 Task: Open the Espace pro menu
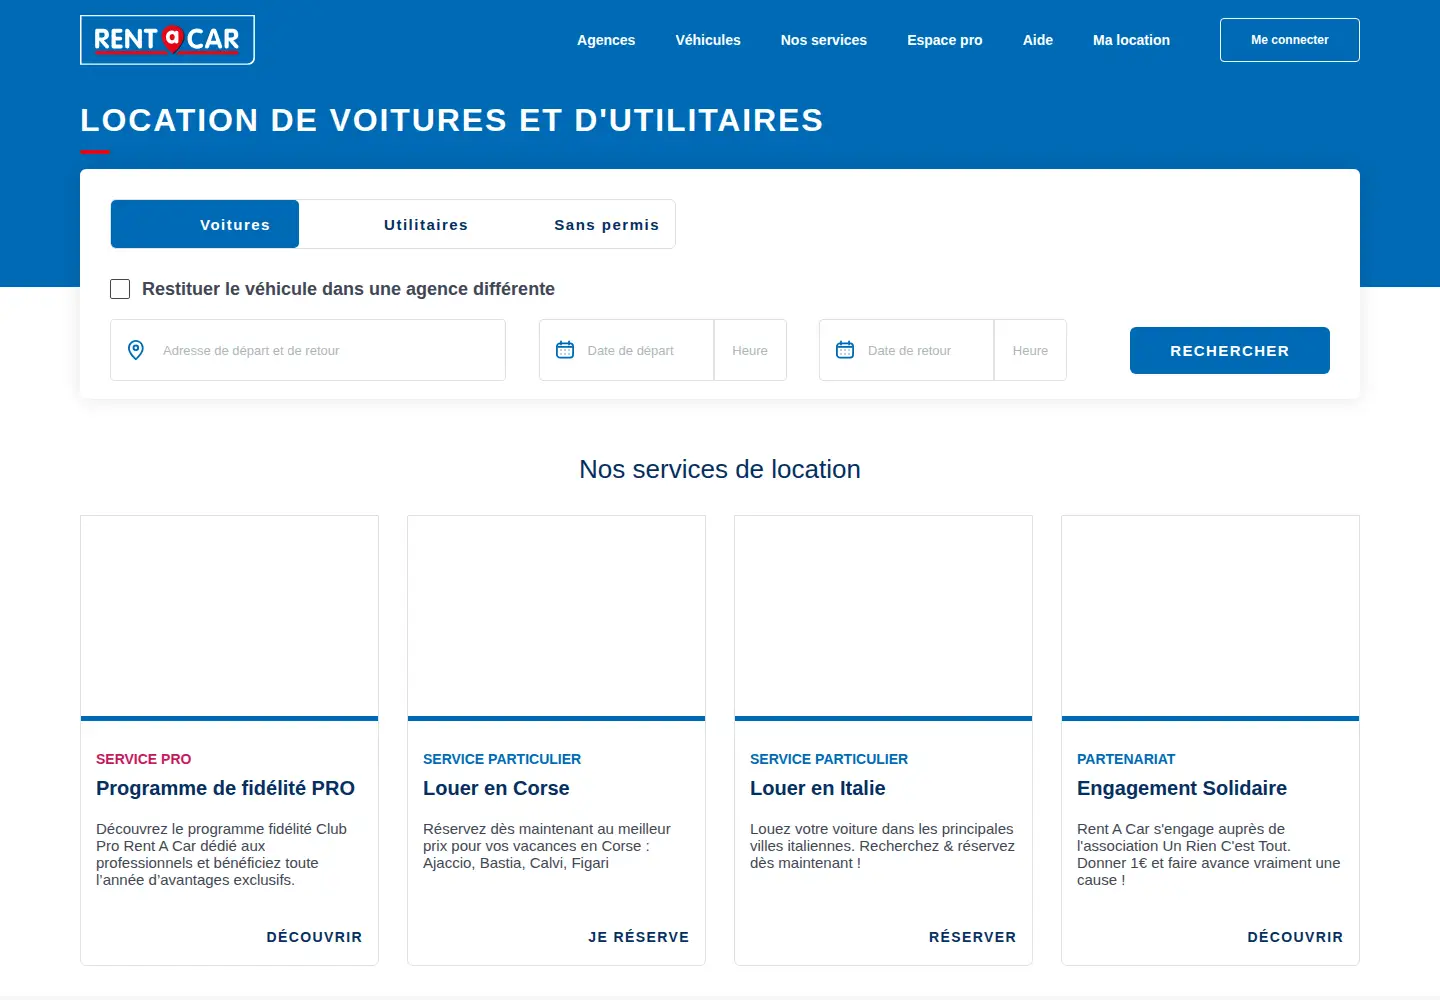tap(945, 40)
